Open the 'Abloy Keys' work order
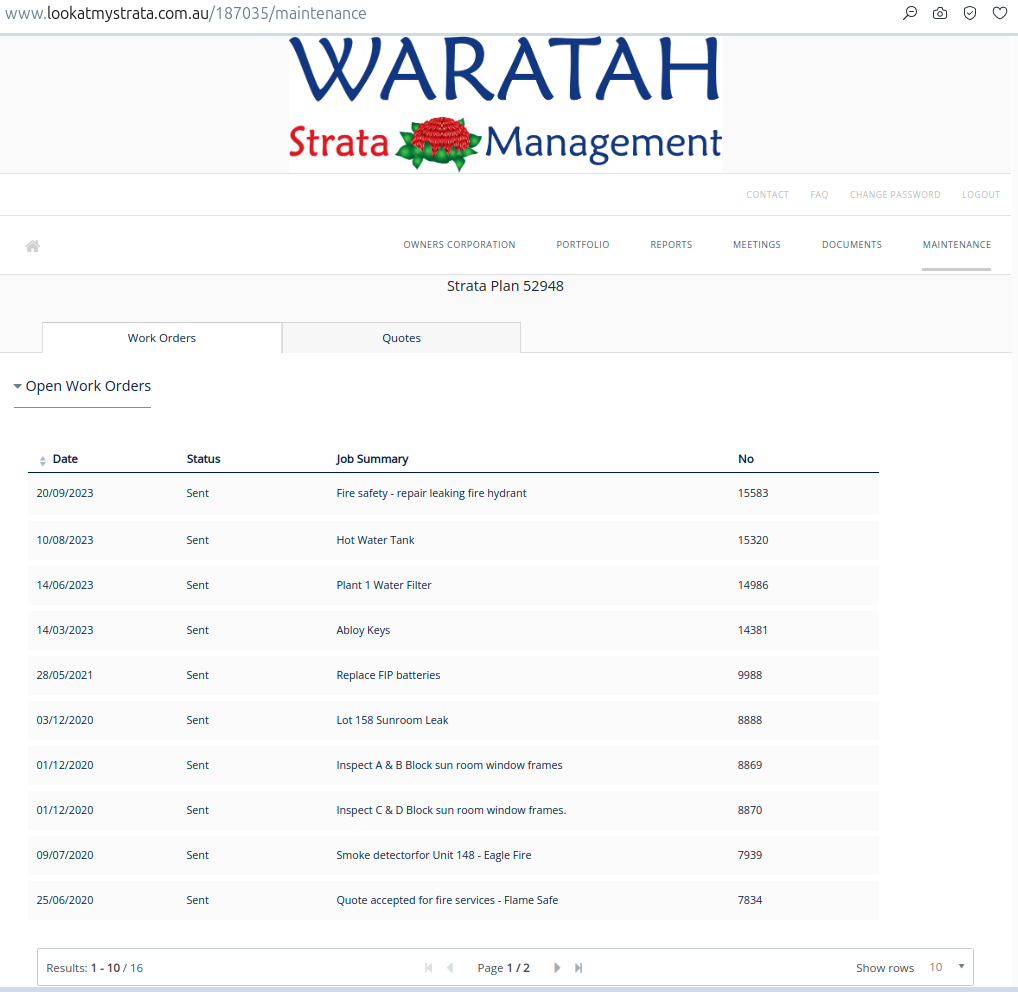The height and width of the screenshot is (992, 1018). [x=363, y=630]
